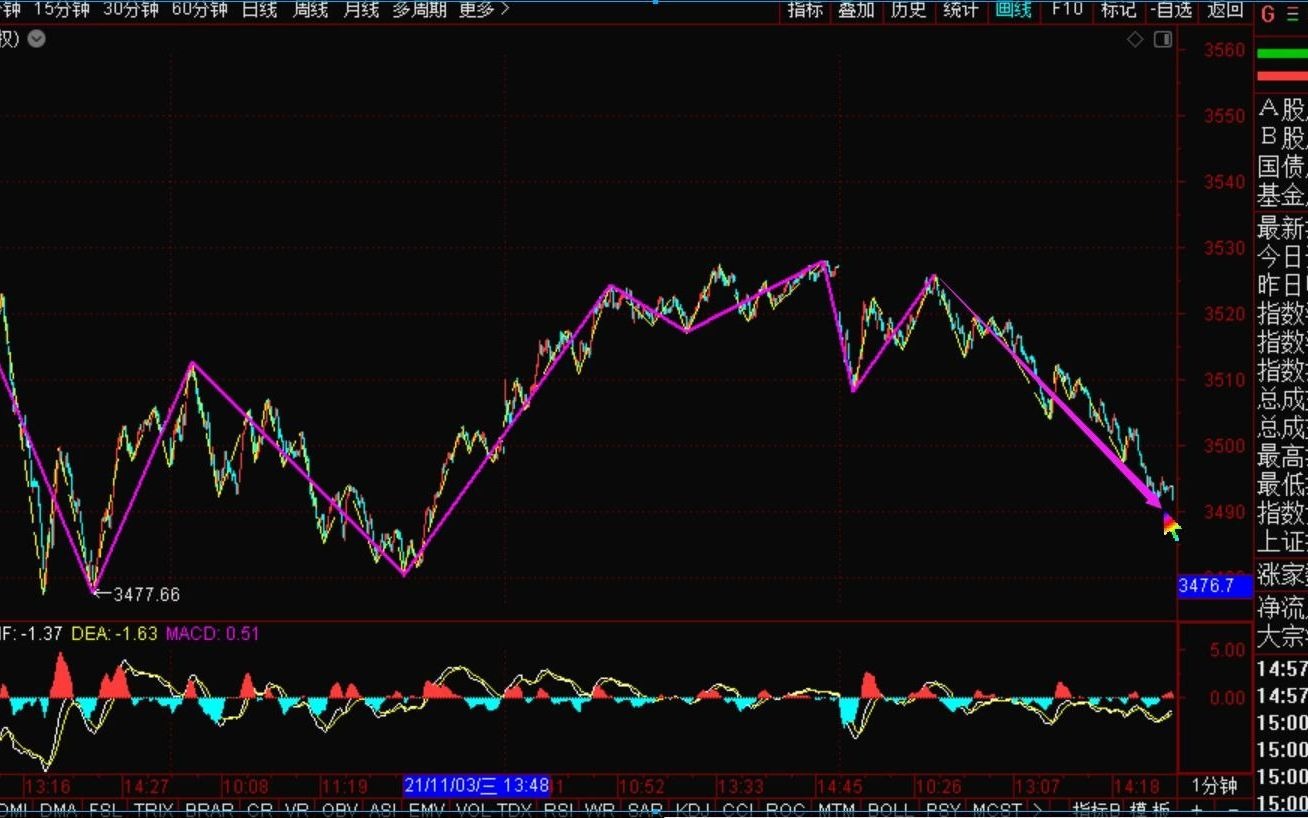Select the MTM indicator
1308x818 pixels.
836,809
